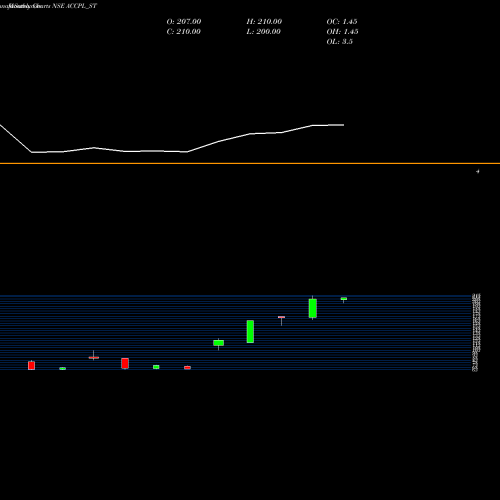
Task: Click the close price value C: 210.00
Action: 183,31
